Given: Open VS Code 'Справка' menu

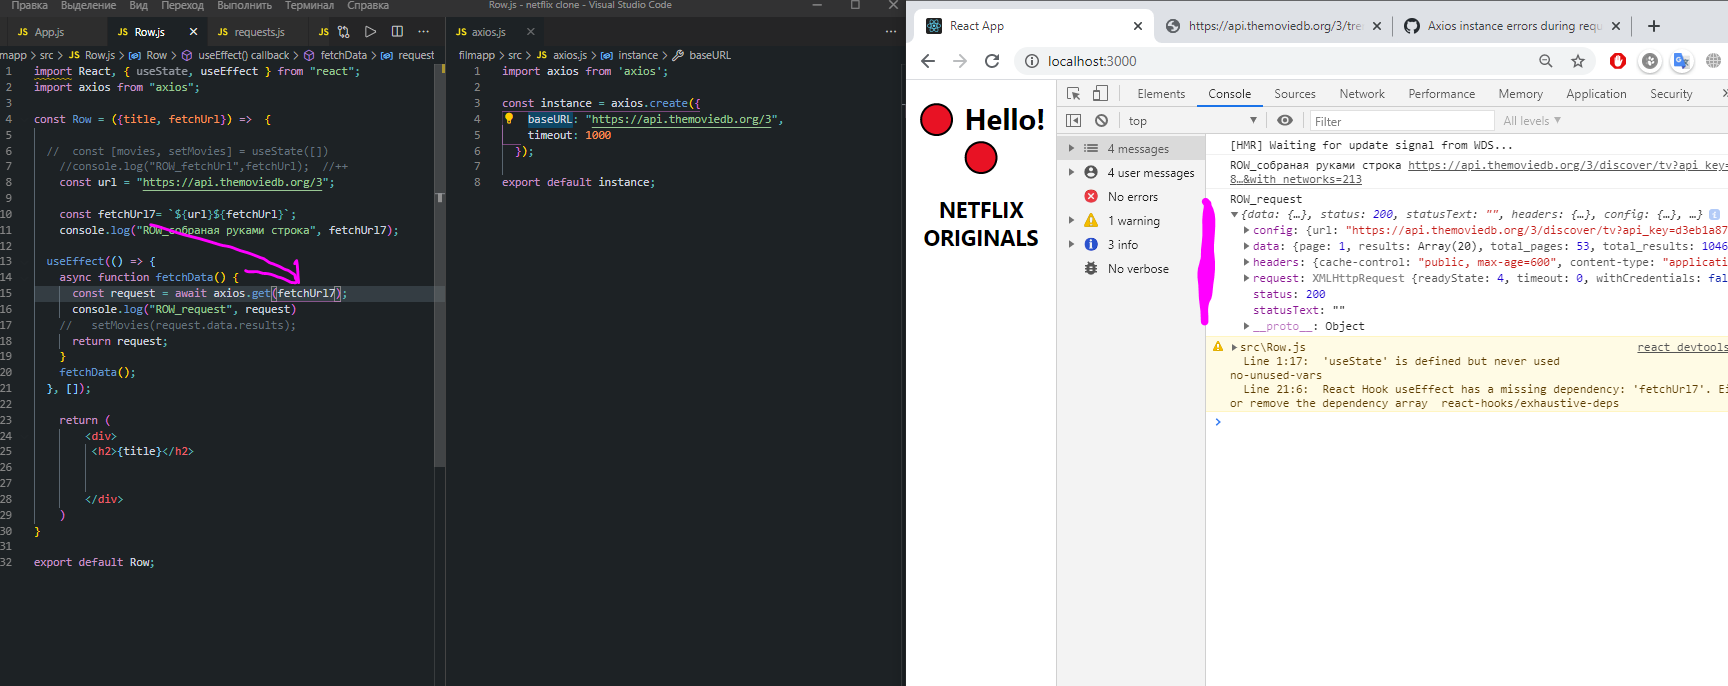Looking at the screenshot, I should click(x=368, y=6).
